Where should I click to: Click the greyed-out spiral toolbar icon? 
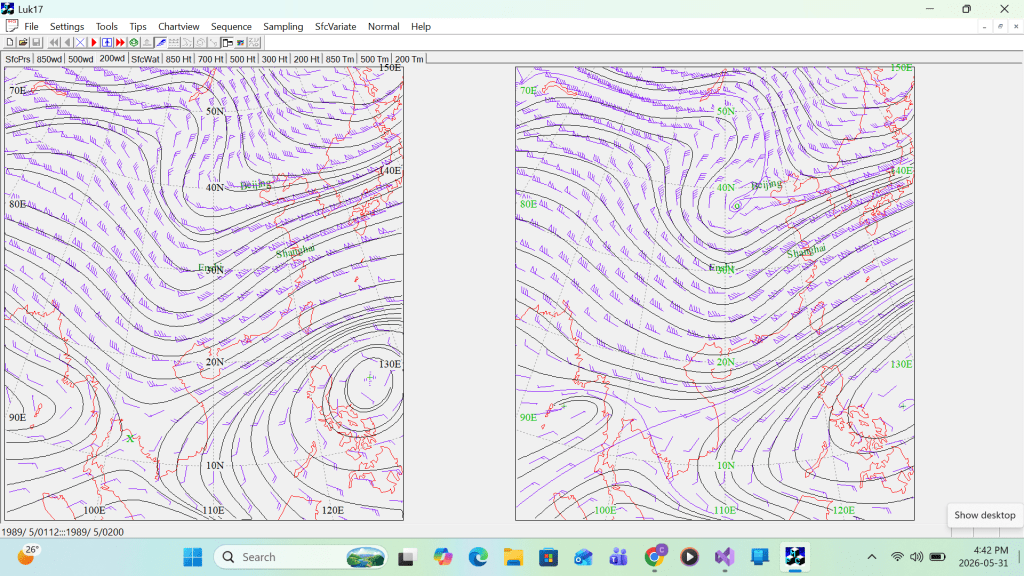pyautogui.click(x=200, y=42)
